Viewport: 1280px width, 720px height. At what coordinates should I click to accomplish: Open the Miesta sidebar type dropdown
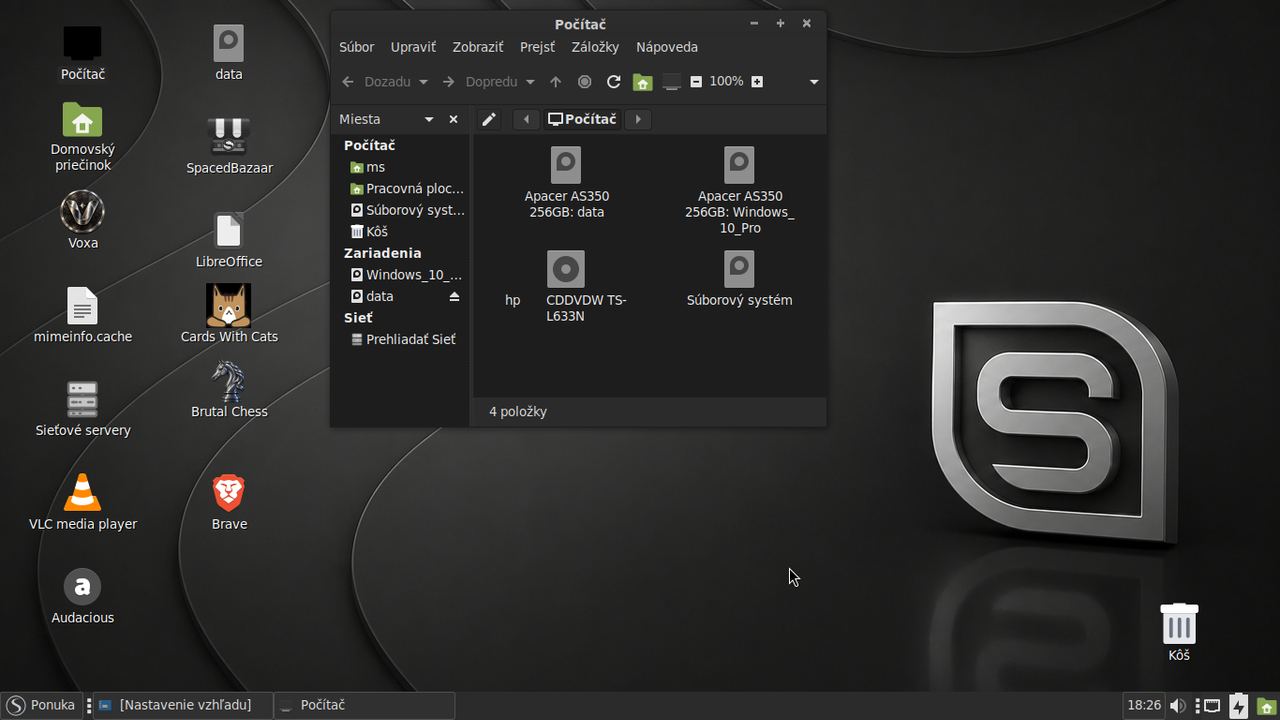429,119
